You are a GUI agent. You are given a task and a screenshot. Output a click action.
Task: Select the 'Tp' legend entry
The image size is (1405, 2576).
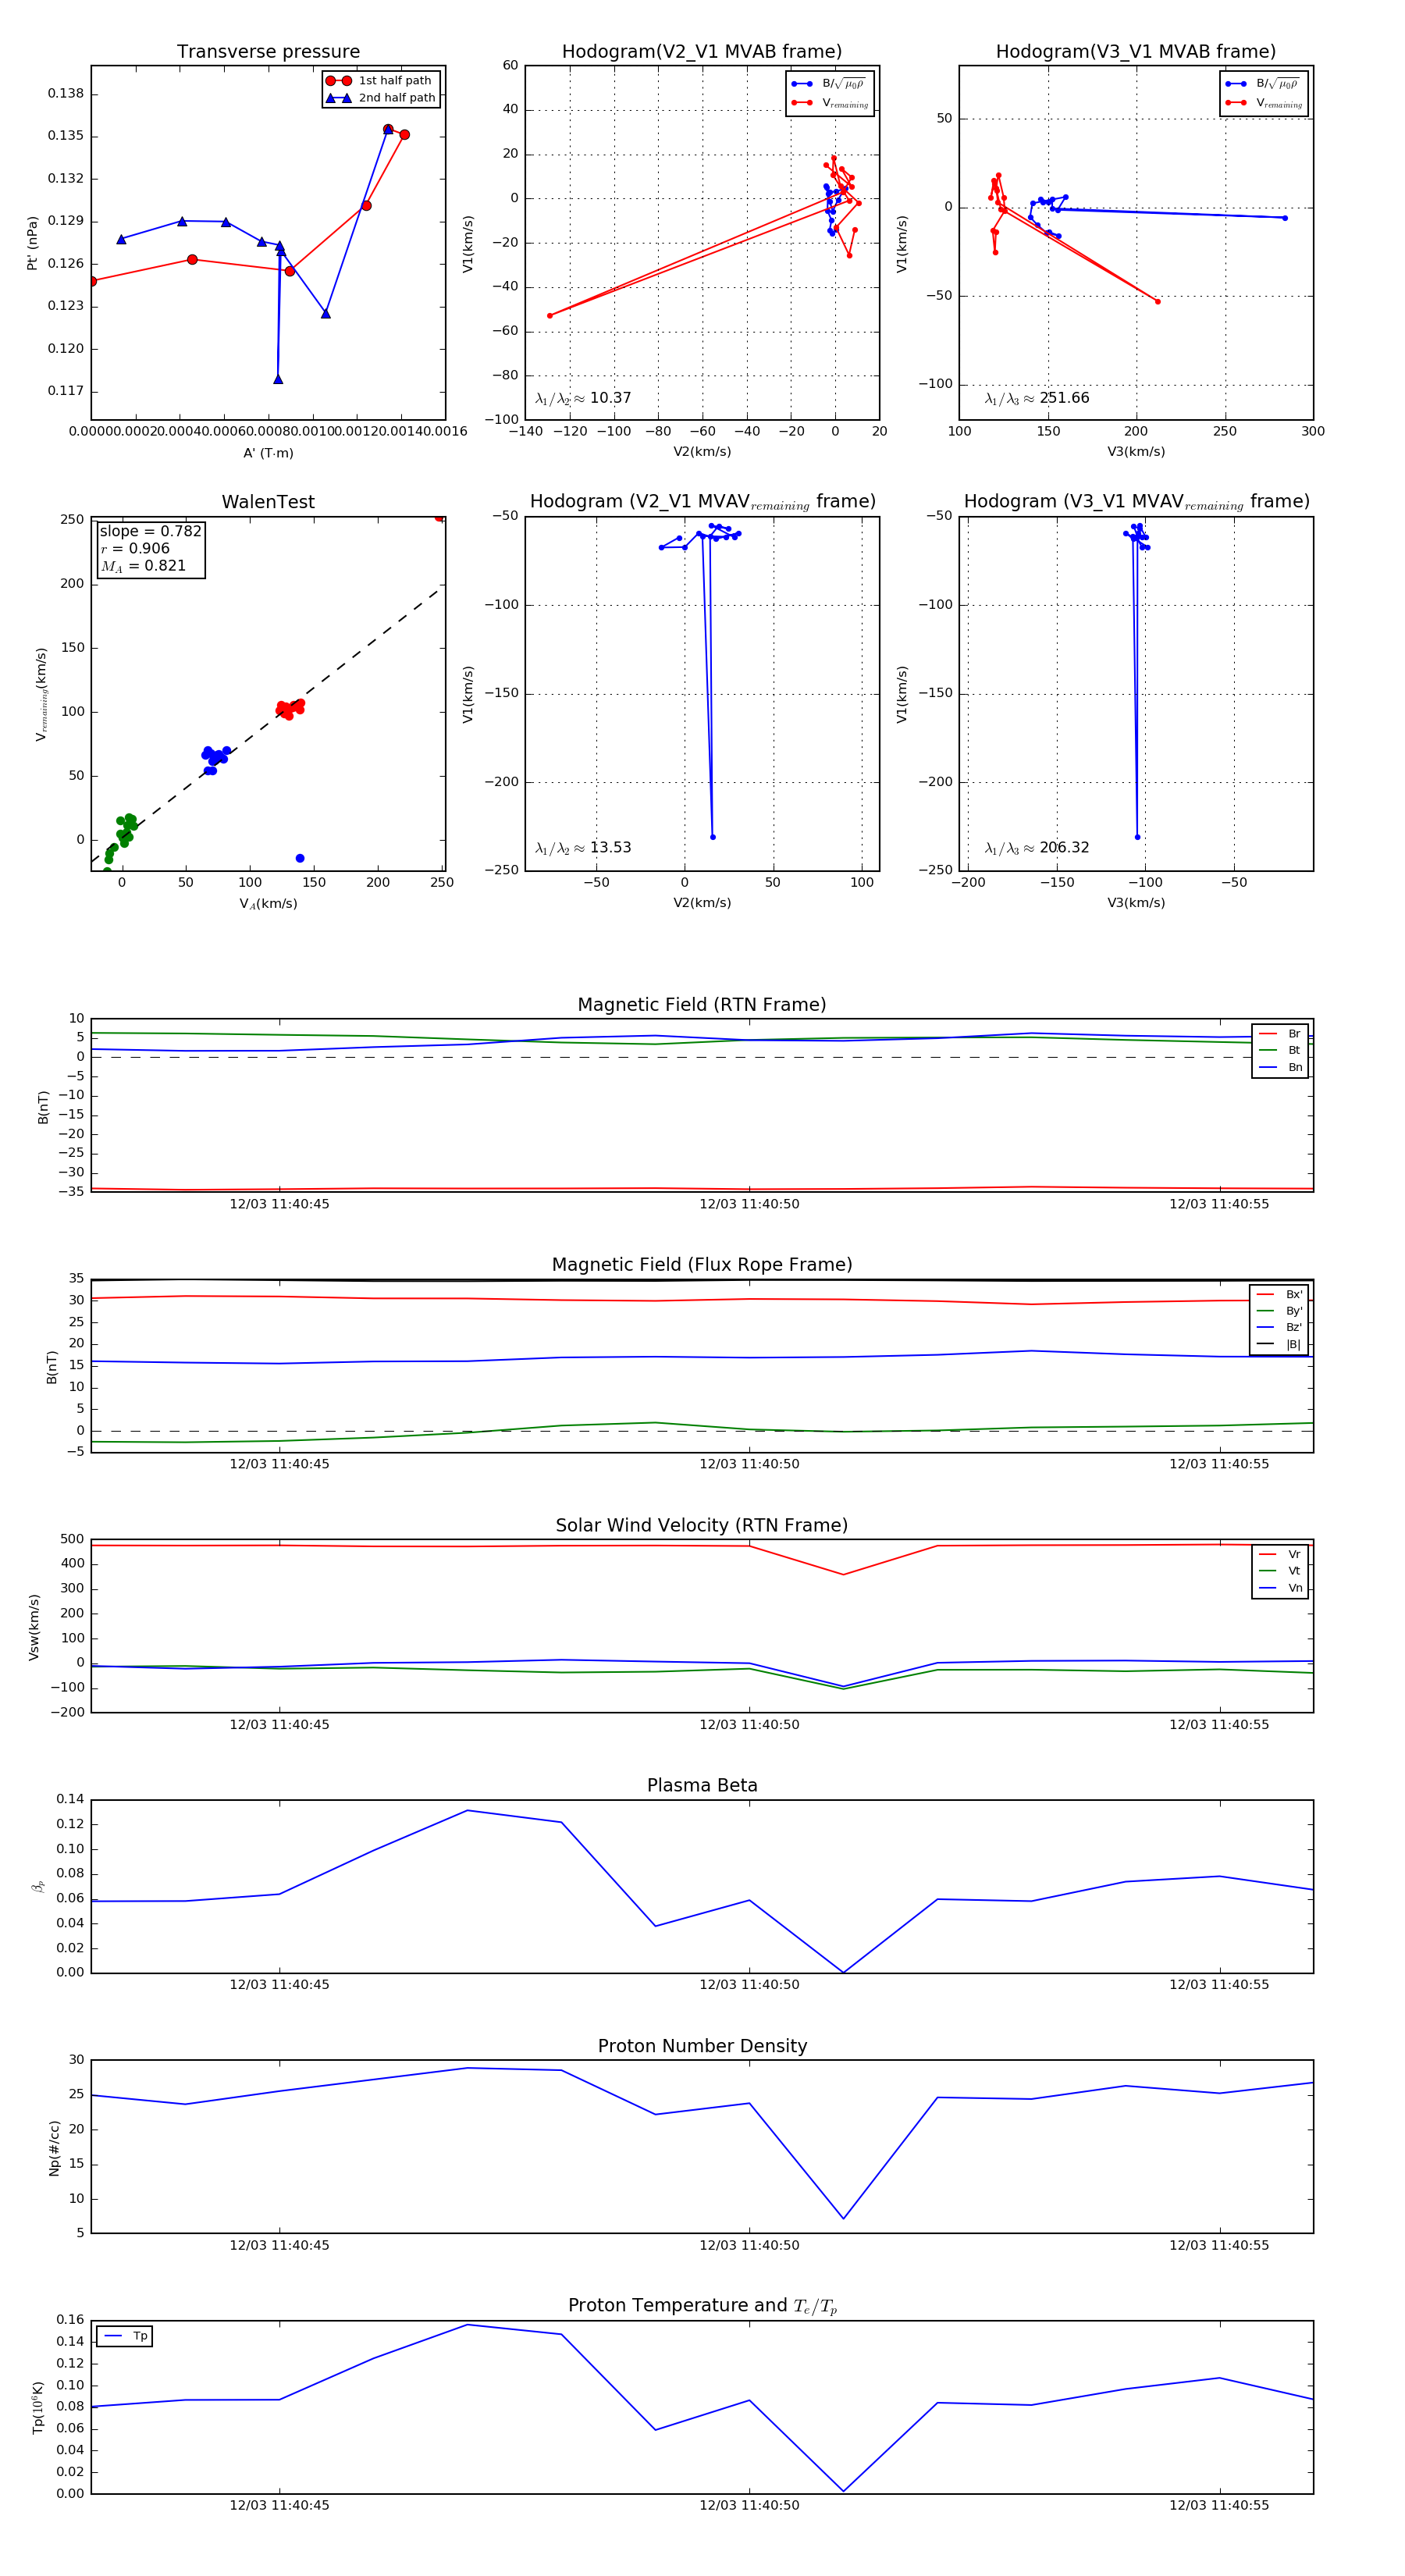125,2336
